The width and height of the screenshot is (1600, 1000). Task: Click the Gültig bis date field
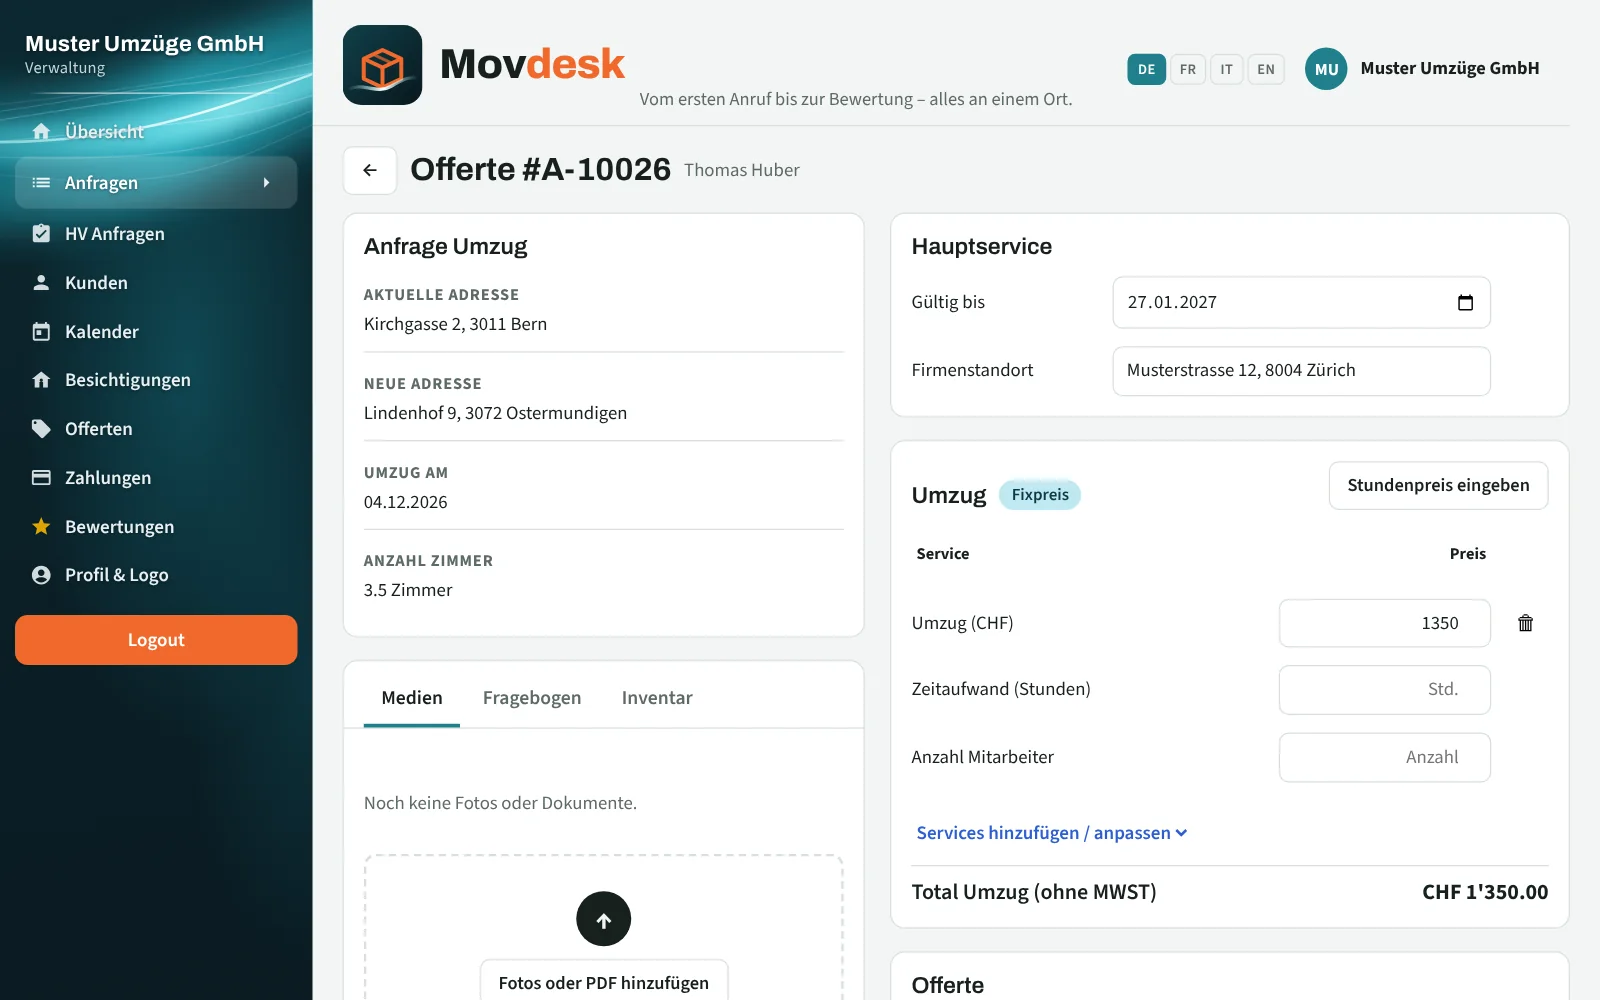[1301, 302]
